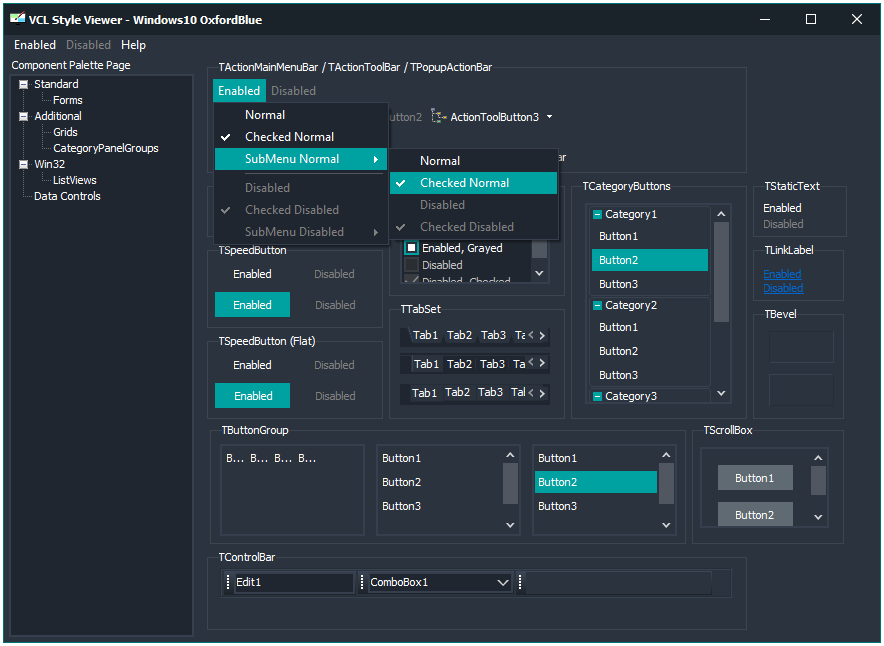
Task: Click Button3 under Category2
Action: click(x=649, y=375)
